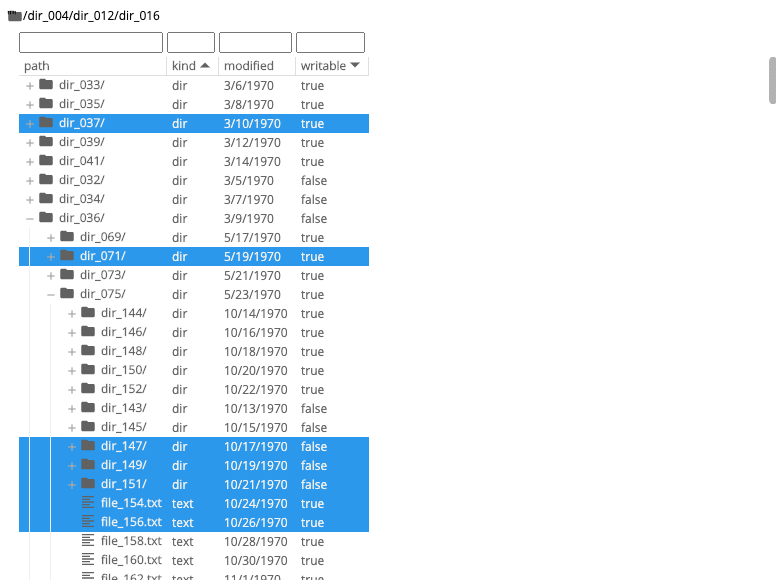This screenshot has height=580, width=776.
Task: Expand the dir_034/ folder
Action: 30,200
